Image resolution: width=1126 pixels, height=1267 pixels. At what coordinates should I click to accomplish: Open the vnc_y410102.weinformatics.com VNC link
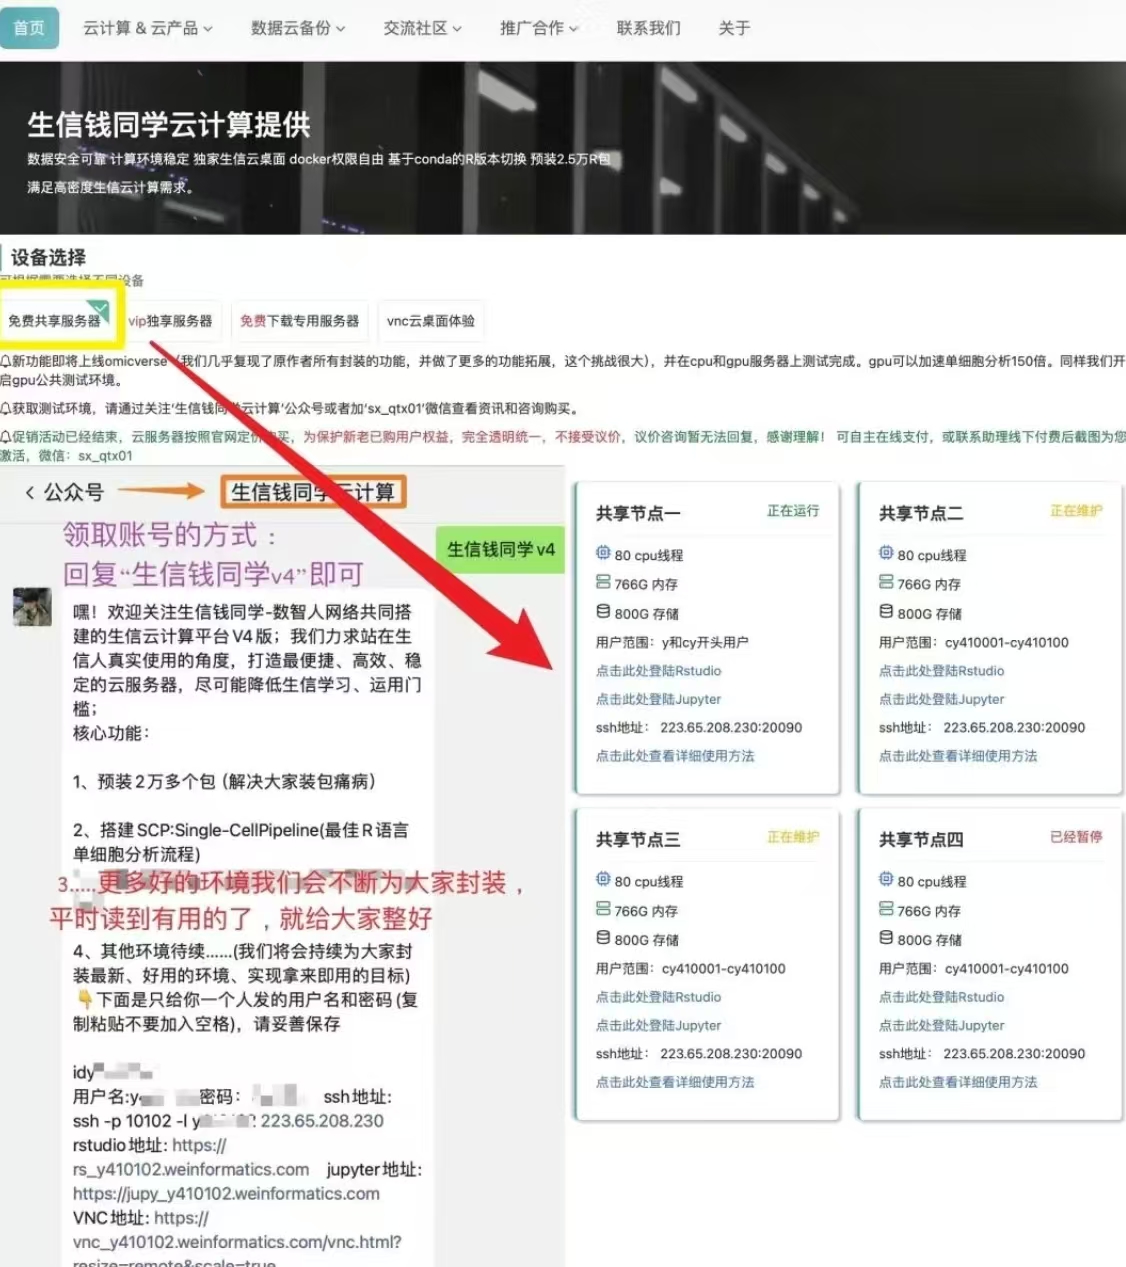click(237, 1242)
